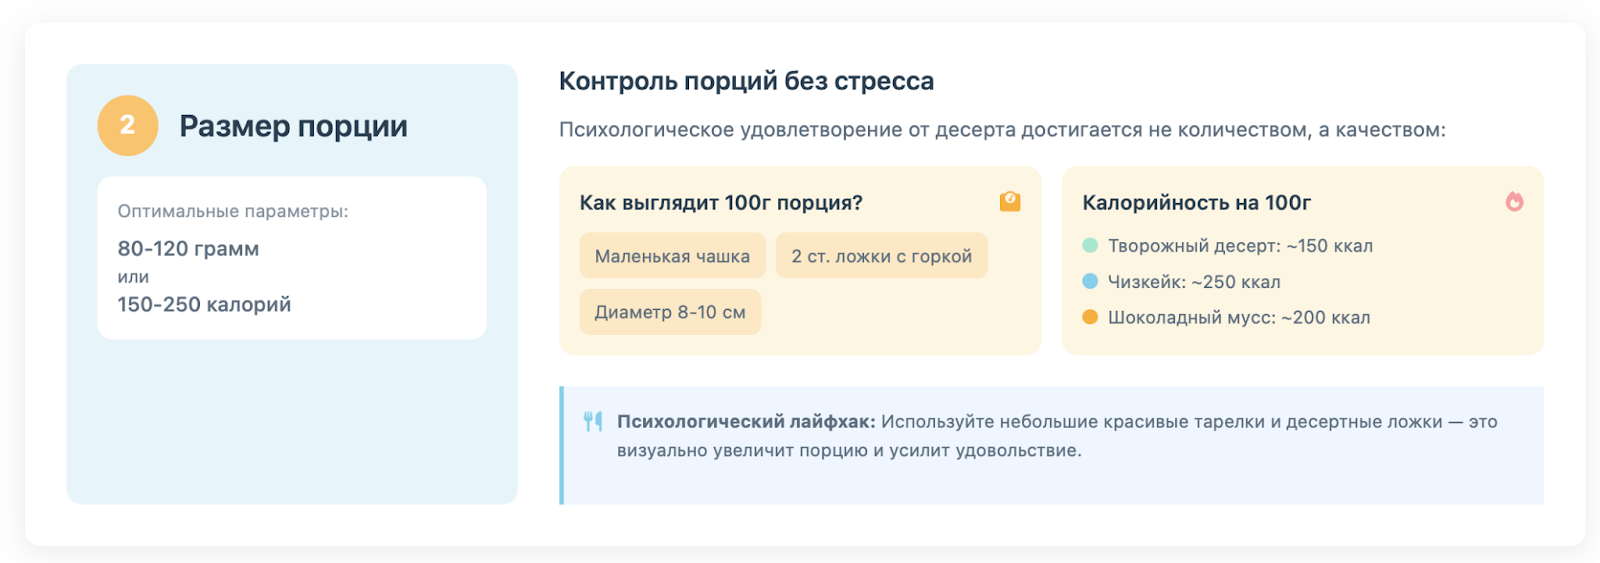1600x563 pixels.
Task: Click the Как выглядит 100г порция? heading
Action: pyautogui.click(x=721, y=203)
